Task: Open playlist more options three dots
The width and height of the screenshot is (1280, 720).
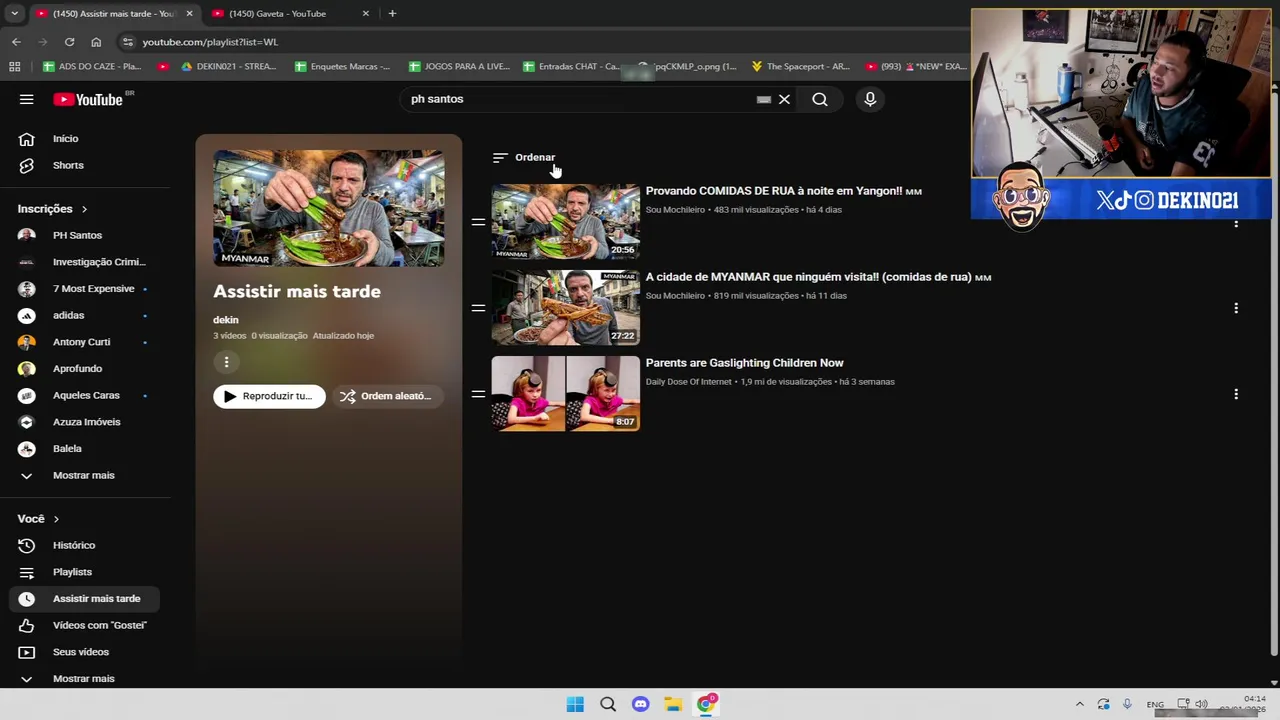Action: click(226, 362)
